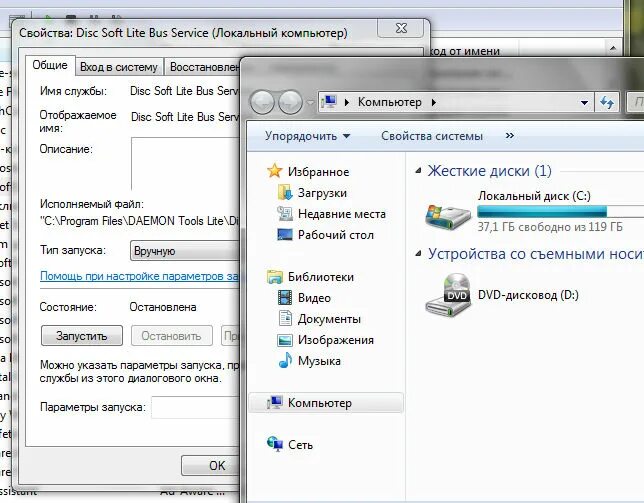Click the 37,1 ГБ свободно text

(x=550, y=227)
